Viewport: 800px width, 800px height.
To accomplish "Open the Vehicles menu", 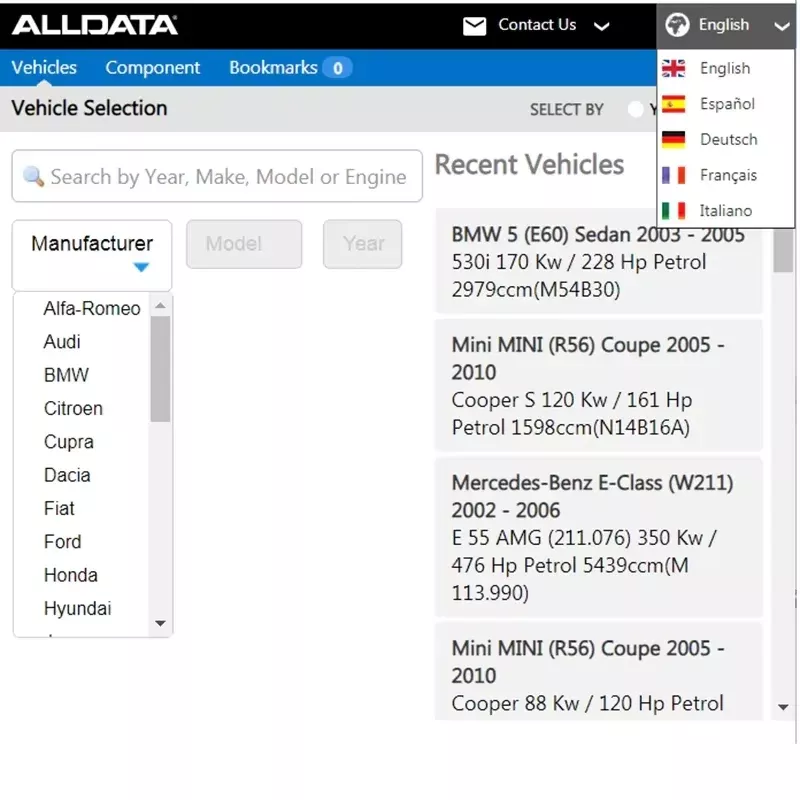I will [44, 68].
